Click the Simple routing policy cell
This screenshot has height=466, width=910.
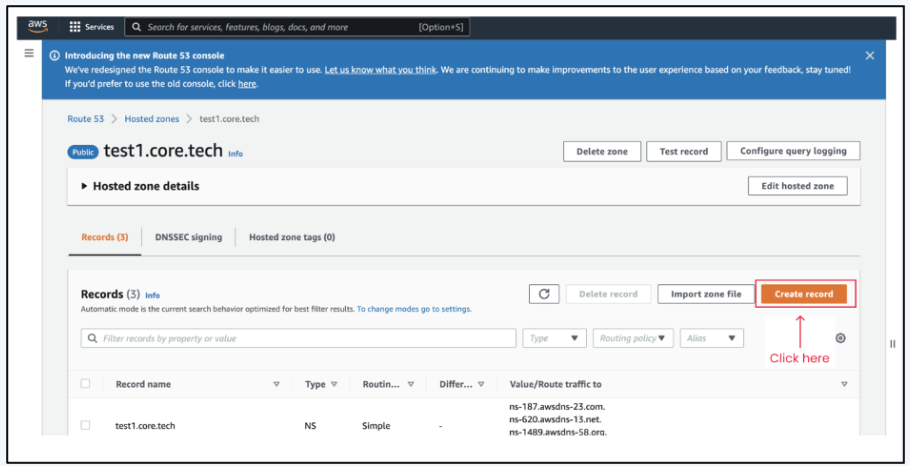(376, 426)
